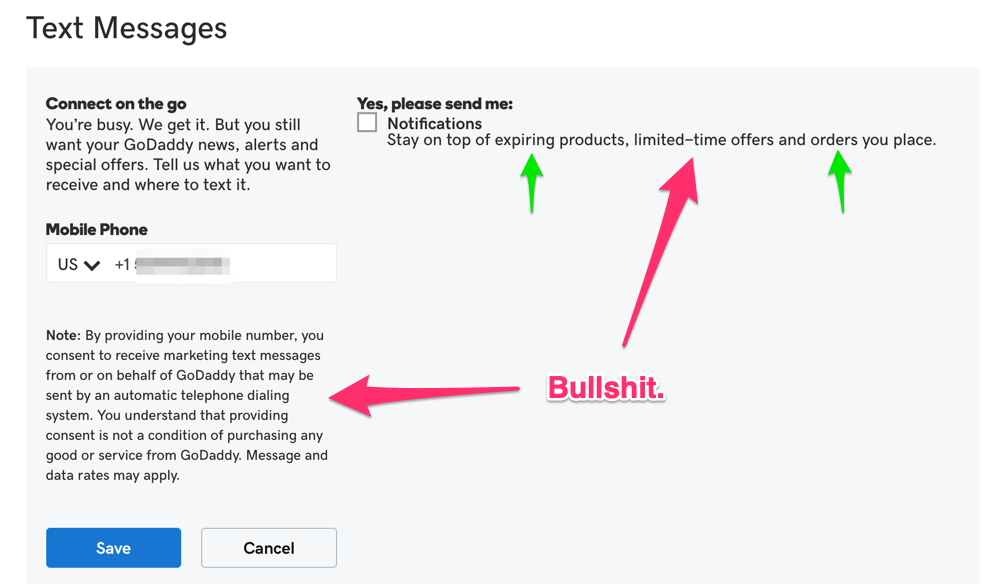Viewport: 997px width, 584px height.
Task: Click the +1 country code prefix
Action: tap(122, 265)
